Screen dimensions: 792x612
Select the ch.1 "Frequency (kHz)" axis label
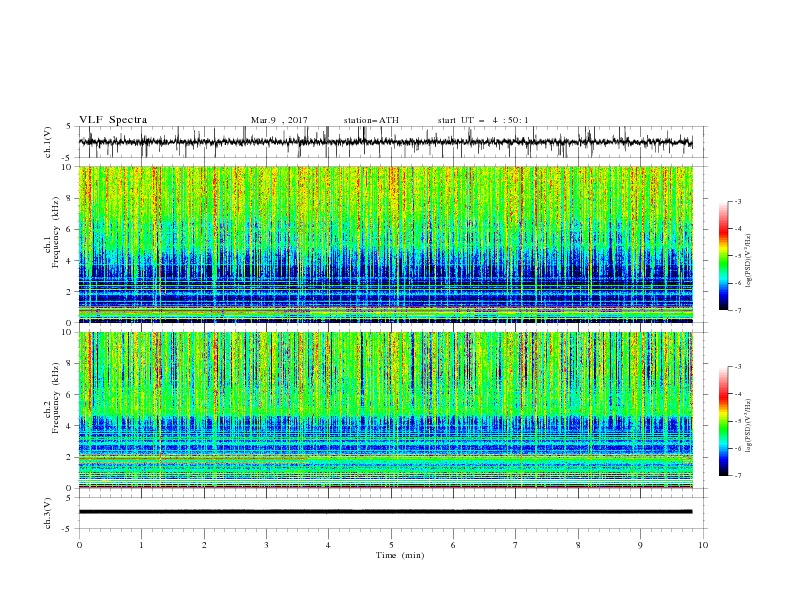click(x=56, y=232)
